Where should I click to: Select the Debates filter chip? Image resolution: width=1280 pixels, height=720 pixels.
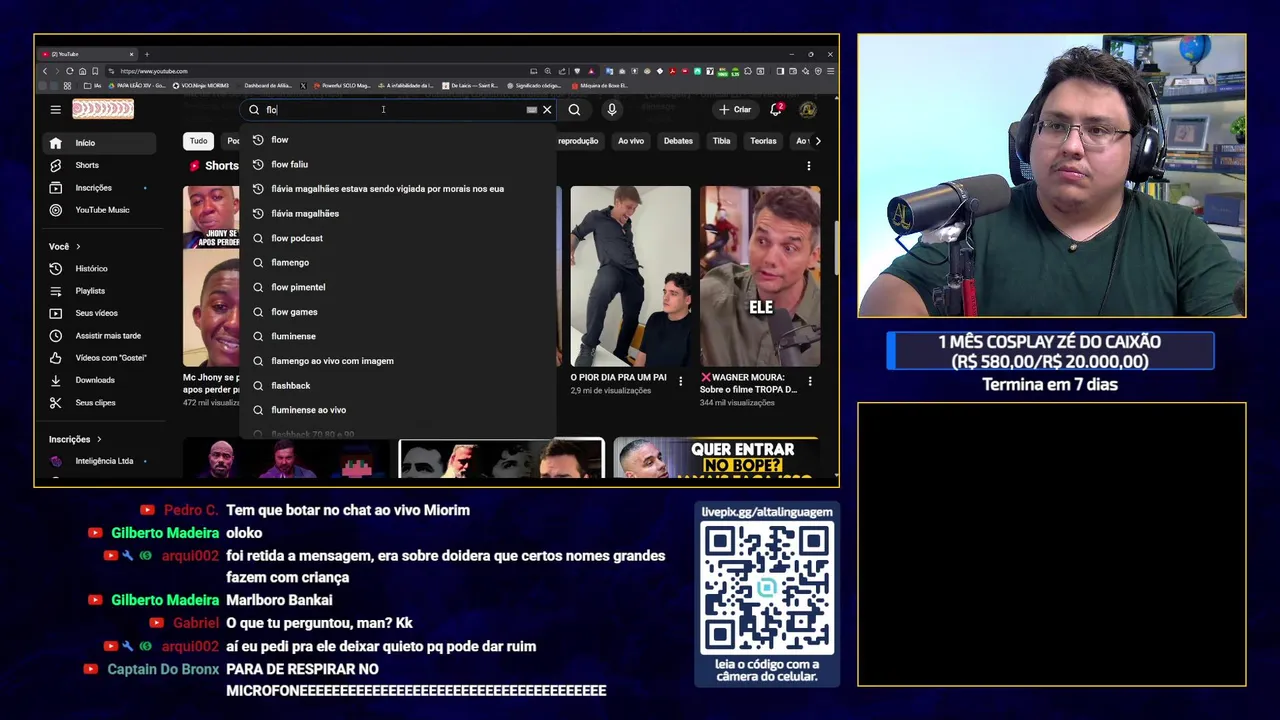(x=678, y=141)
